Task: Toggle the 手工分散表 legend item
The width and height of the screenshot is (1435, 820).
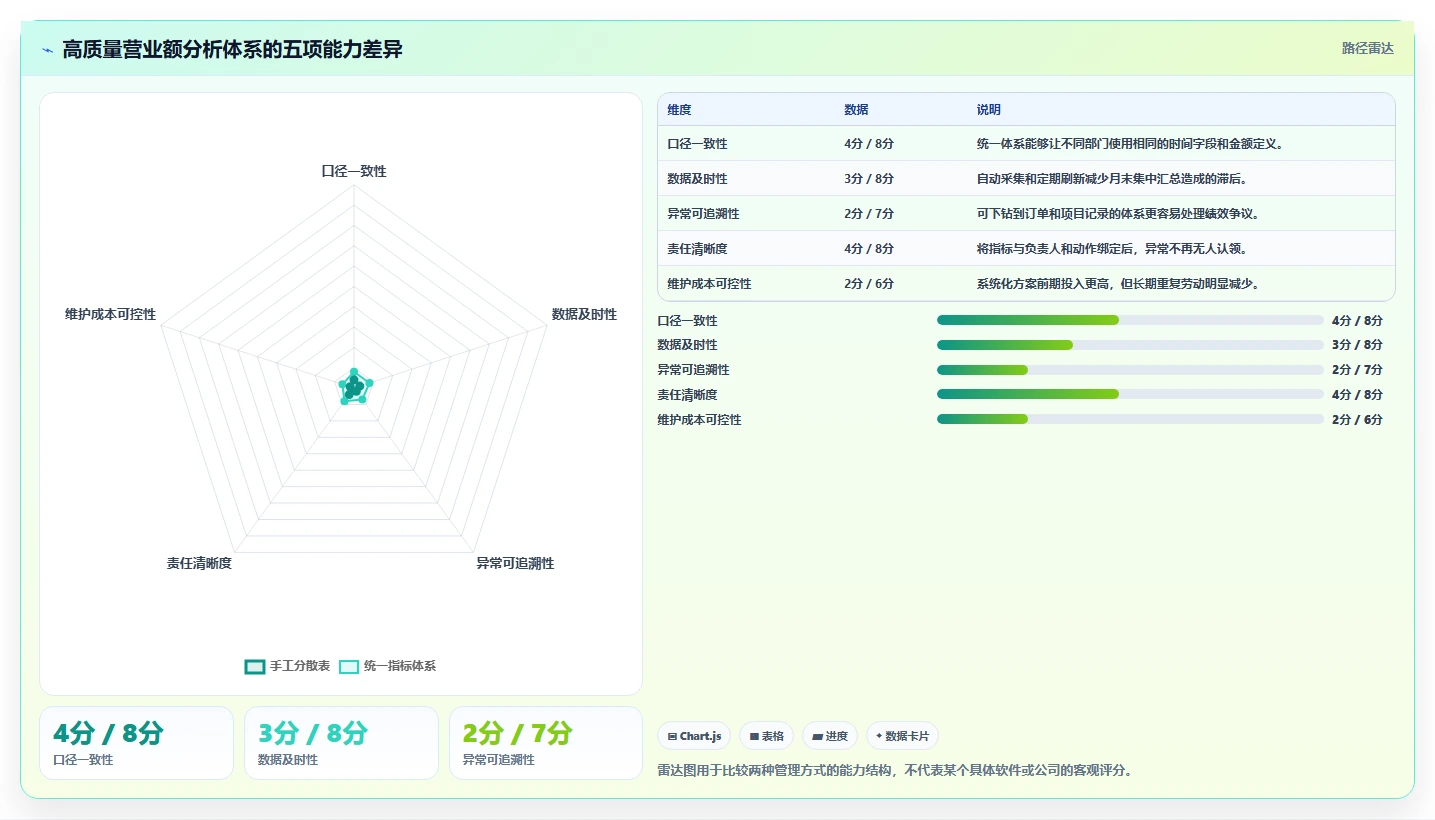Action: (288, 666)
